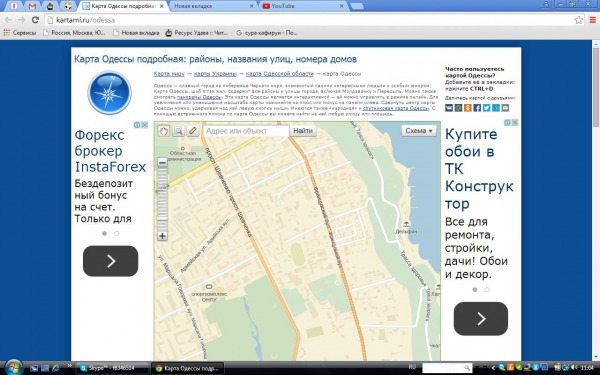
Task: Open the карта Одесской области breadcrumb link
Action: click(279, 73)
